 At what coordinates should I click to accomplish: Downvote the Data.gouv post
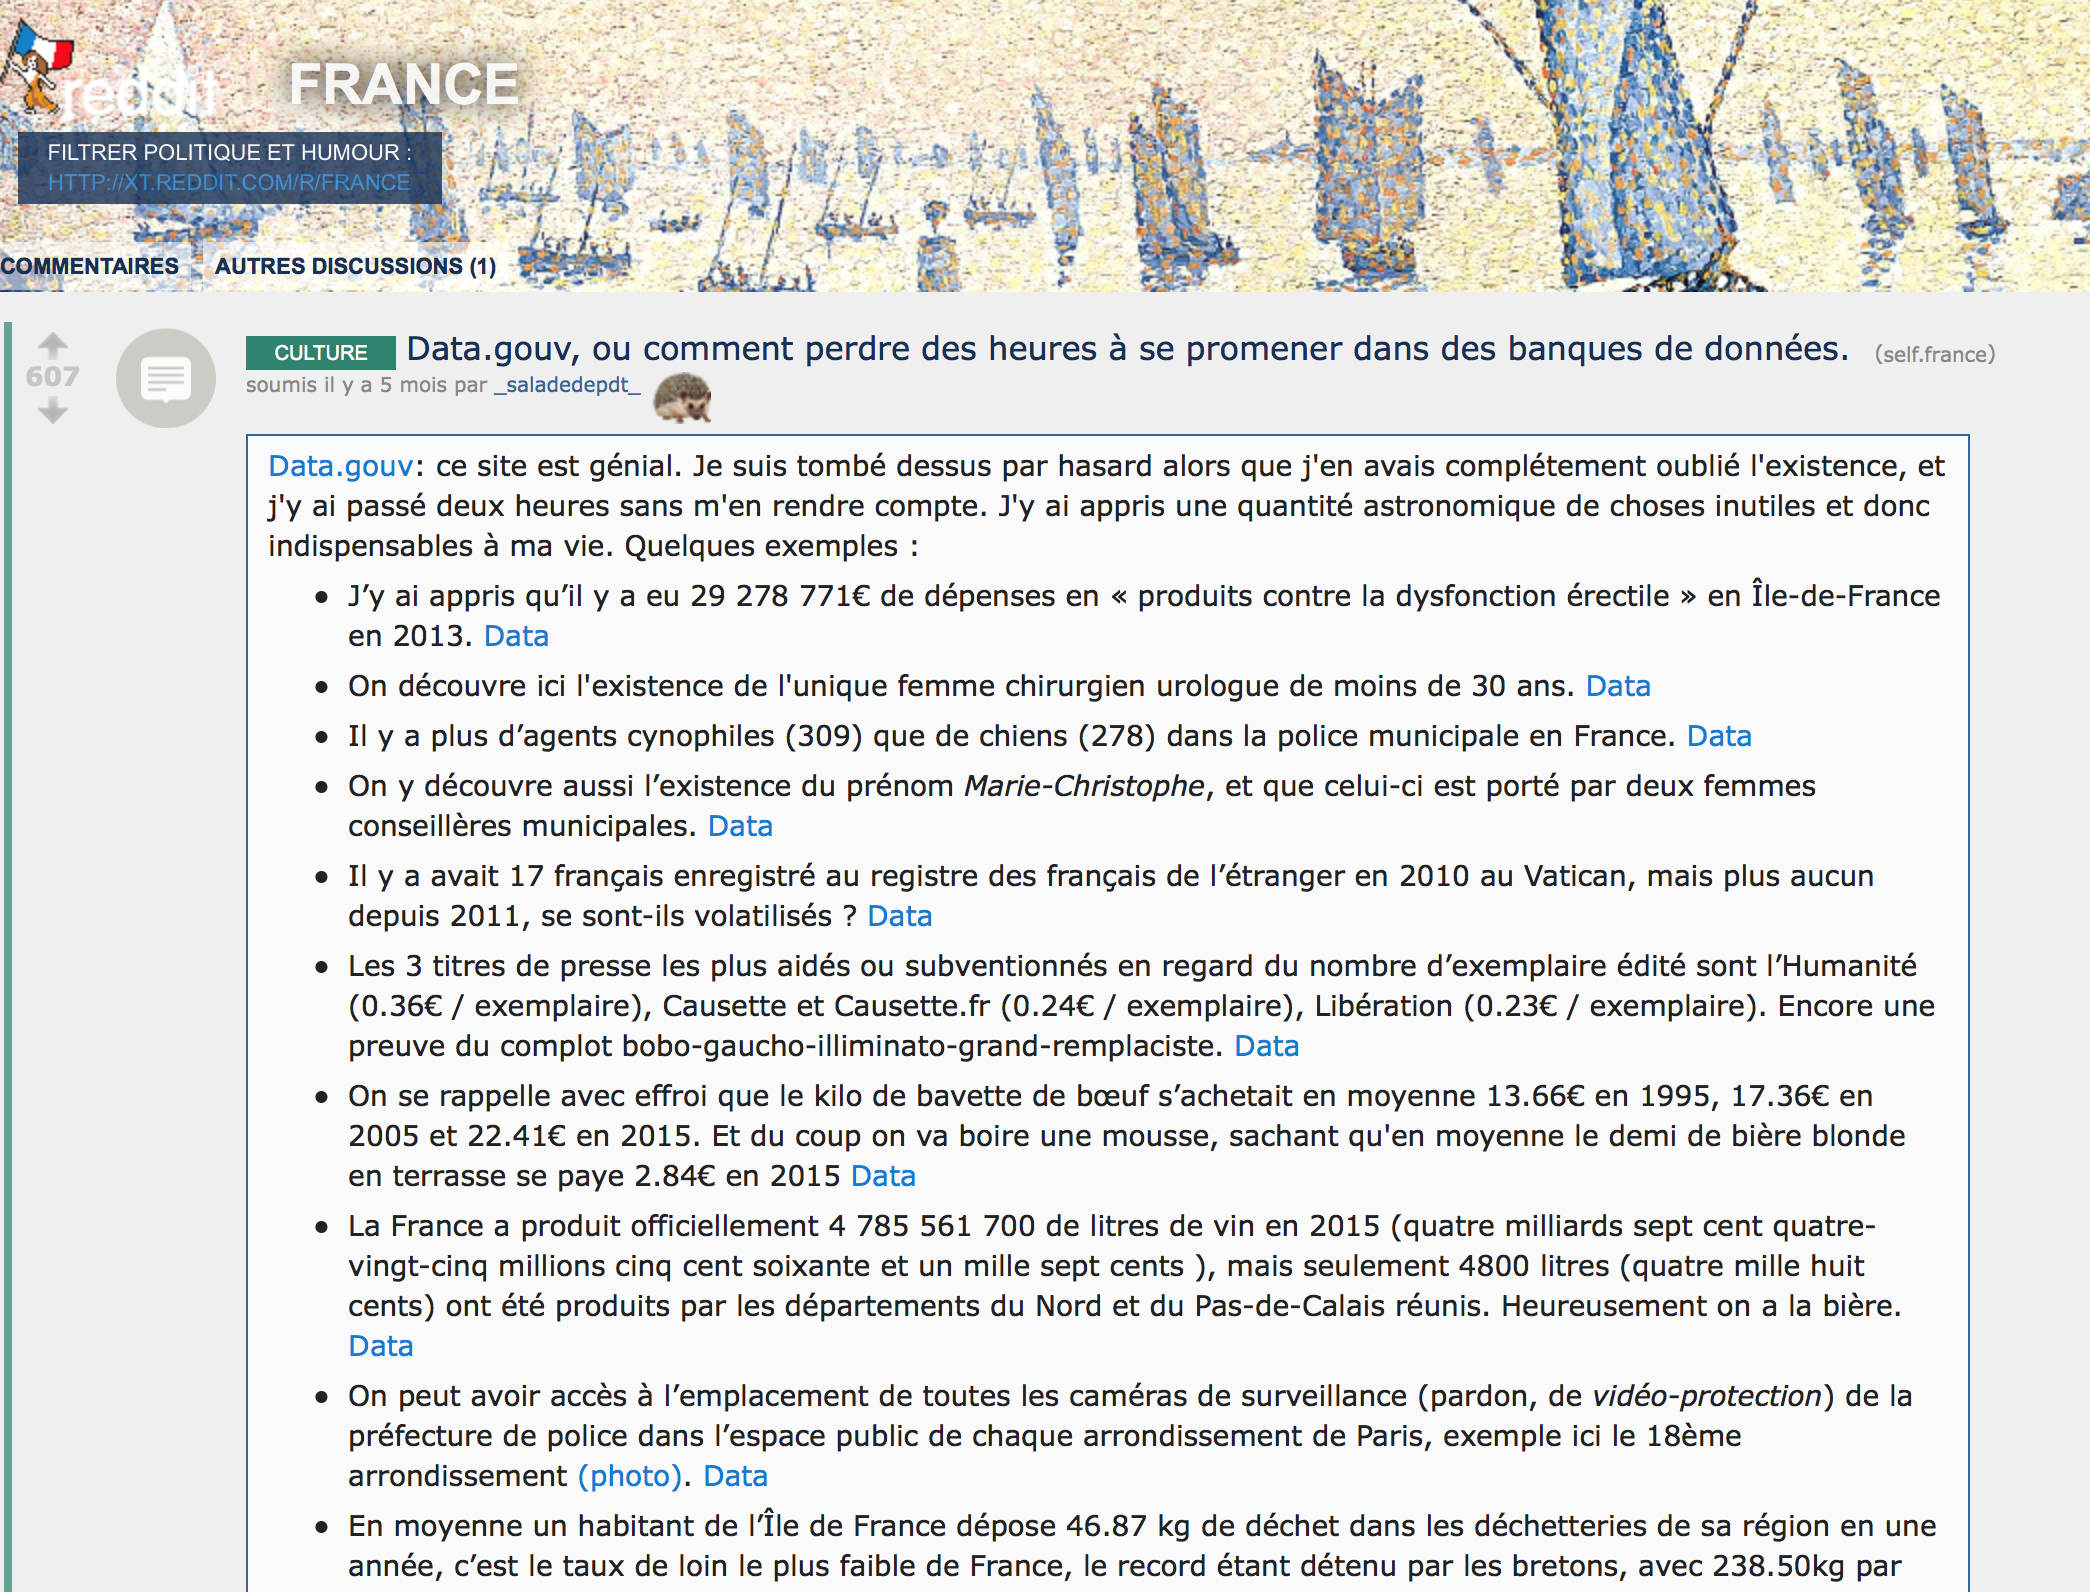point(52,410)
